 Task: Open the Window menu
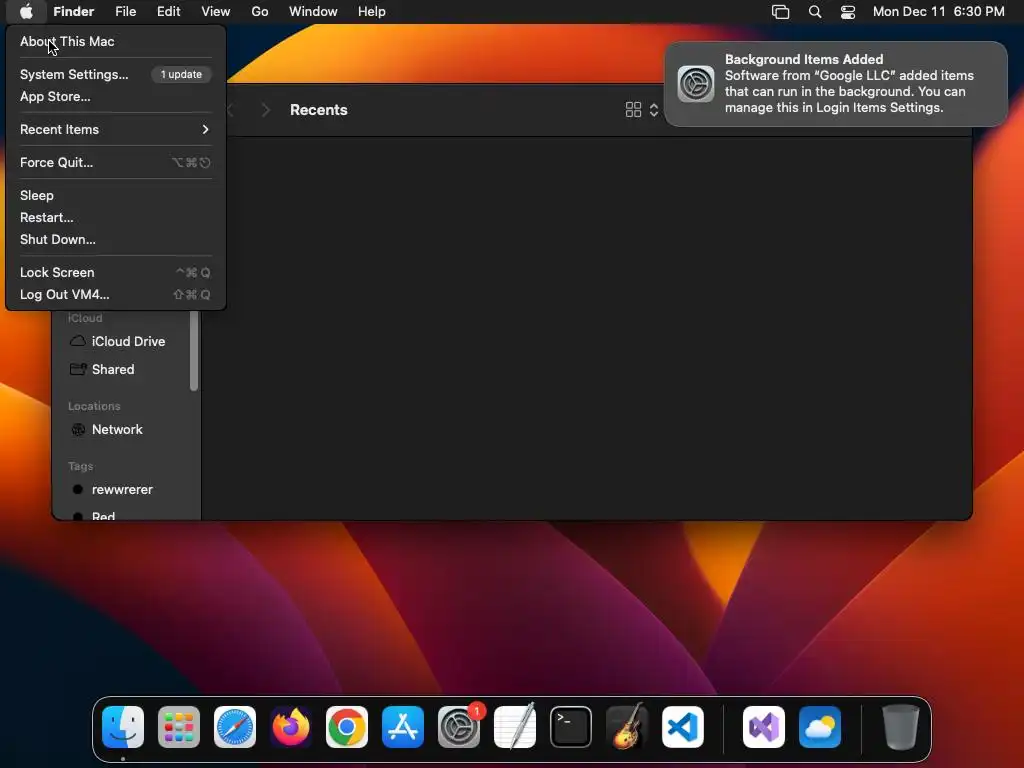[313, 12]
